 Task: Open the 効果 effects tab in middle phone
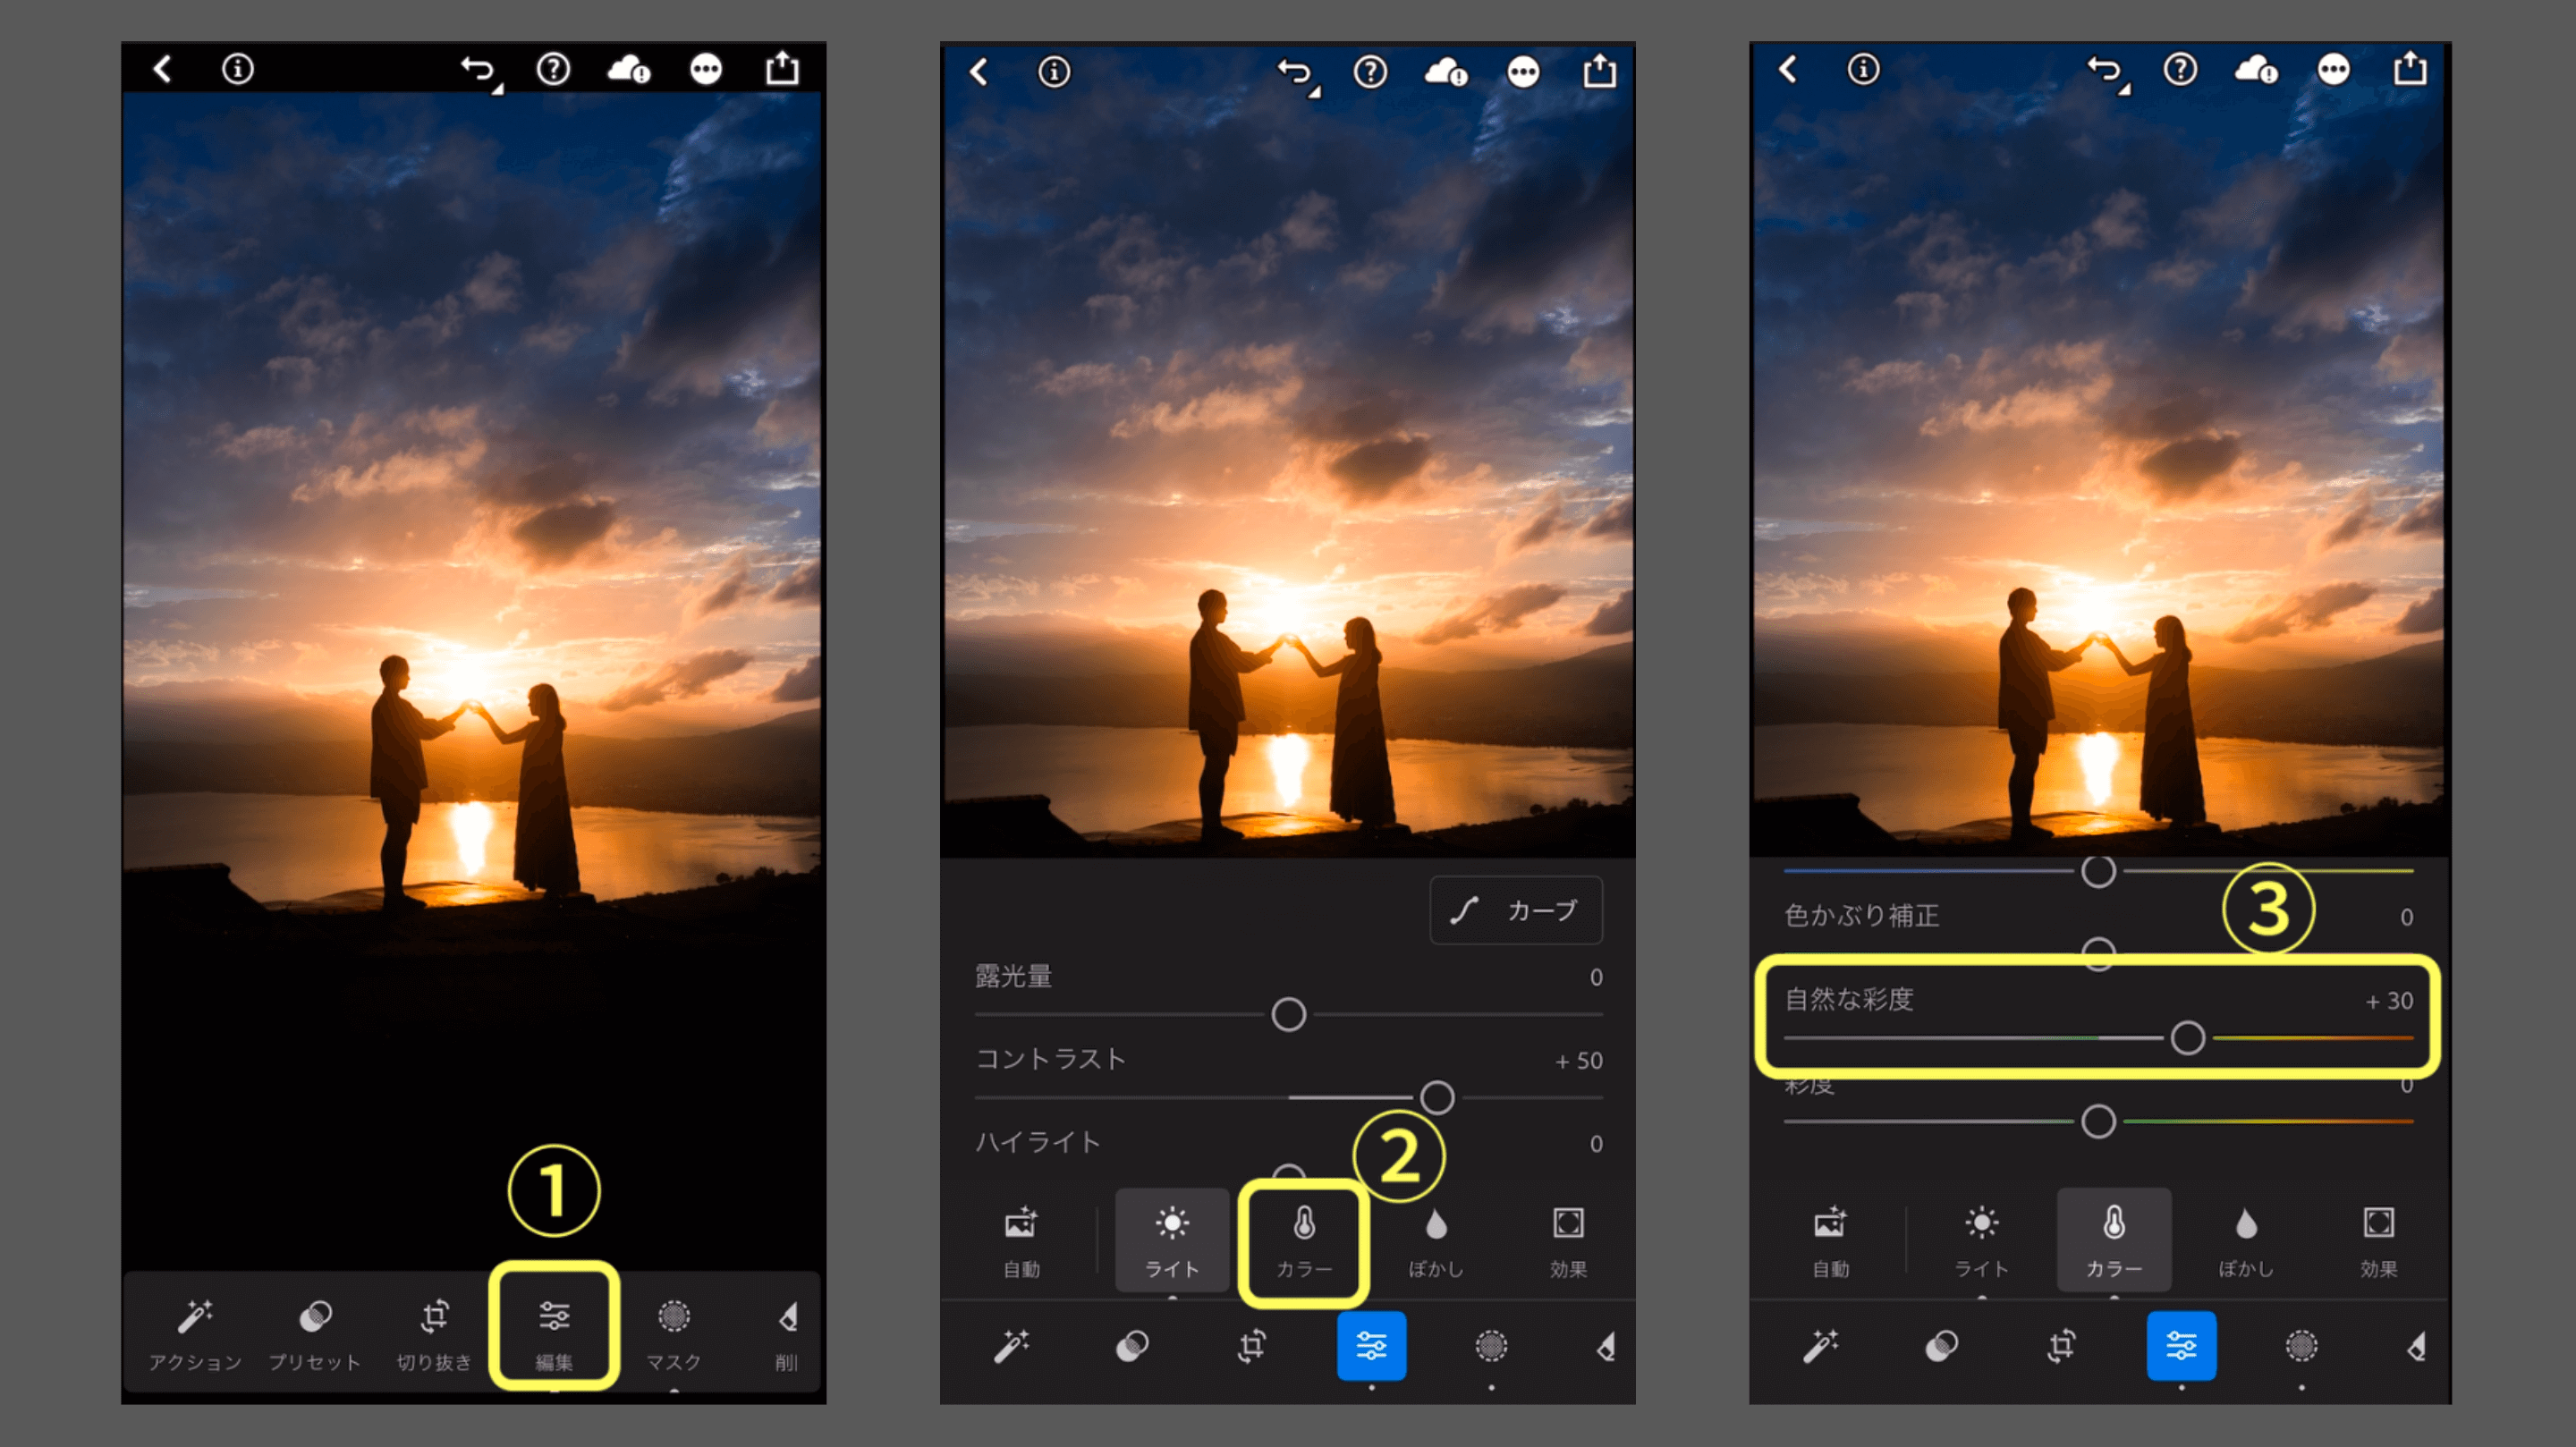coord(1568,1241)
